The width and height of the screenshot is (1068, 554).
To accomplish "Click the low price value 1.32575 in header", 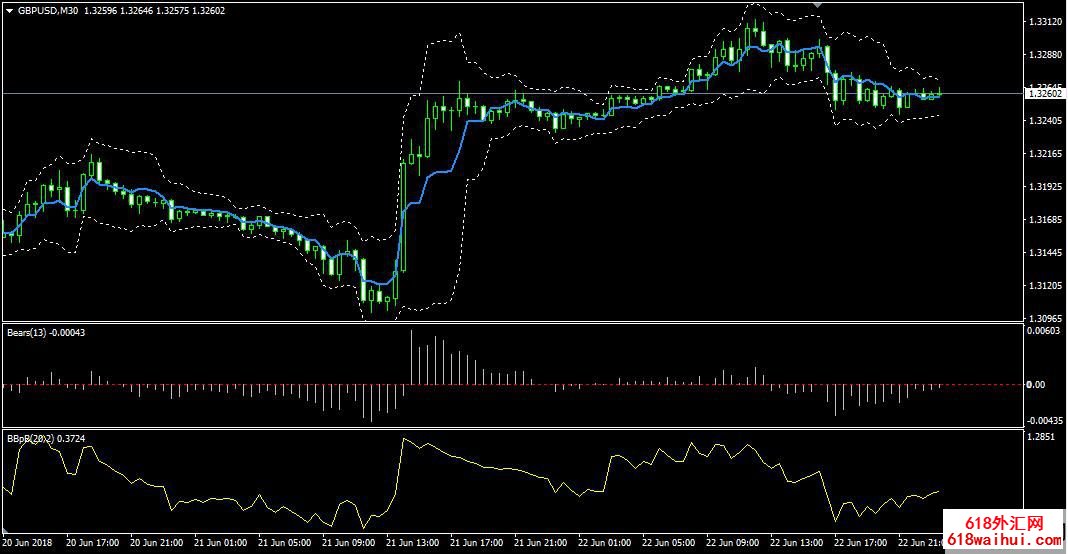I will pos(171,11).
